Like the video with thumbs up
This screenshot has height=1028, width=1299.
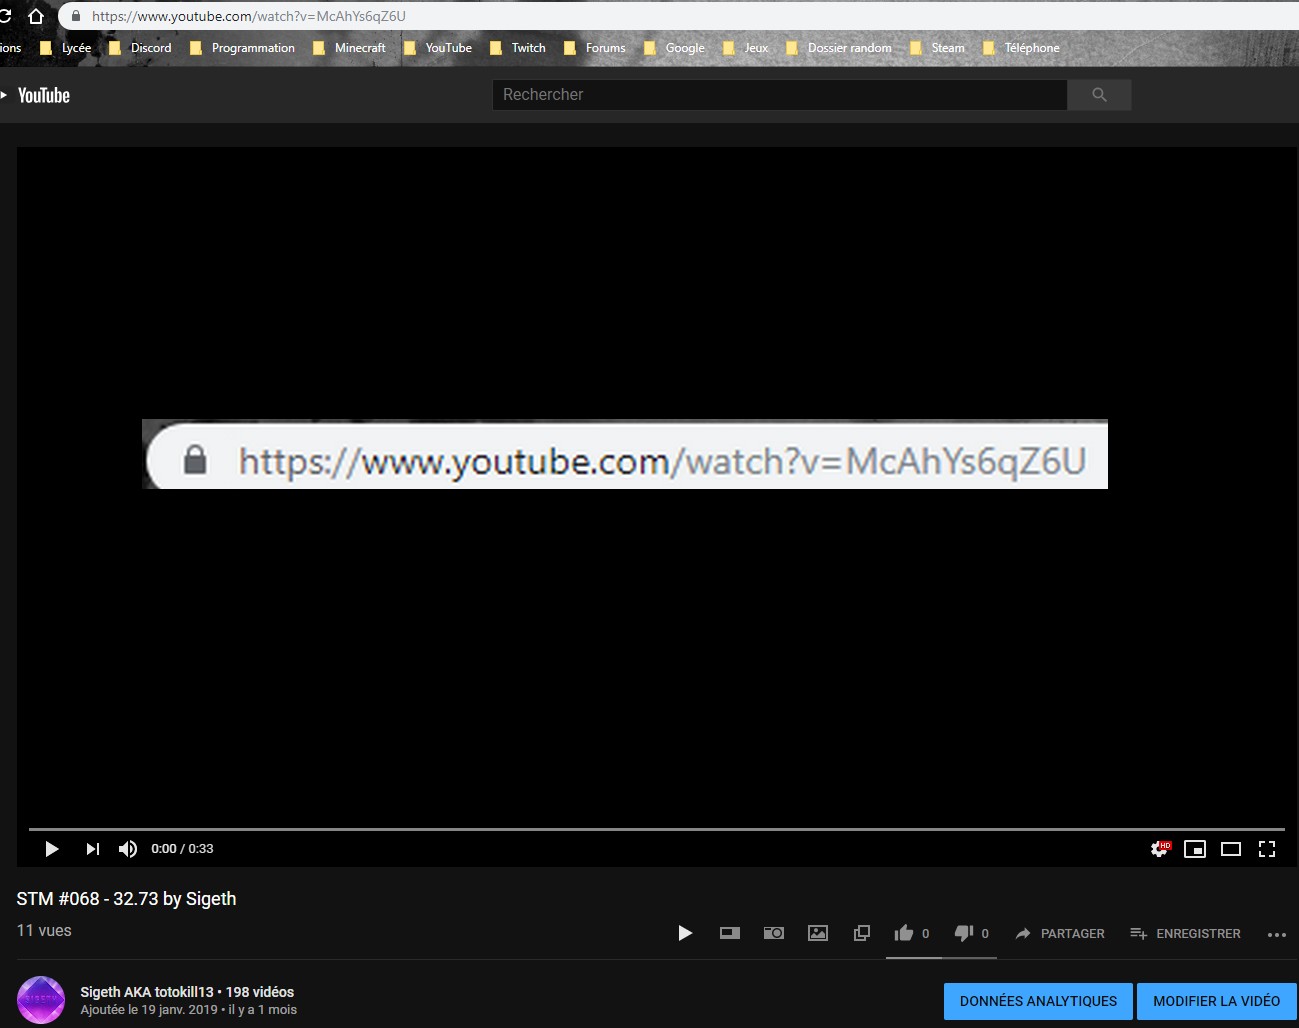904,933
